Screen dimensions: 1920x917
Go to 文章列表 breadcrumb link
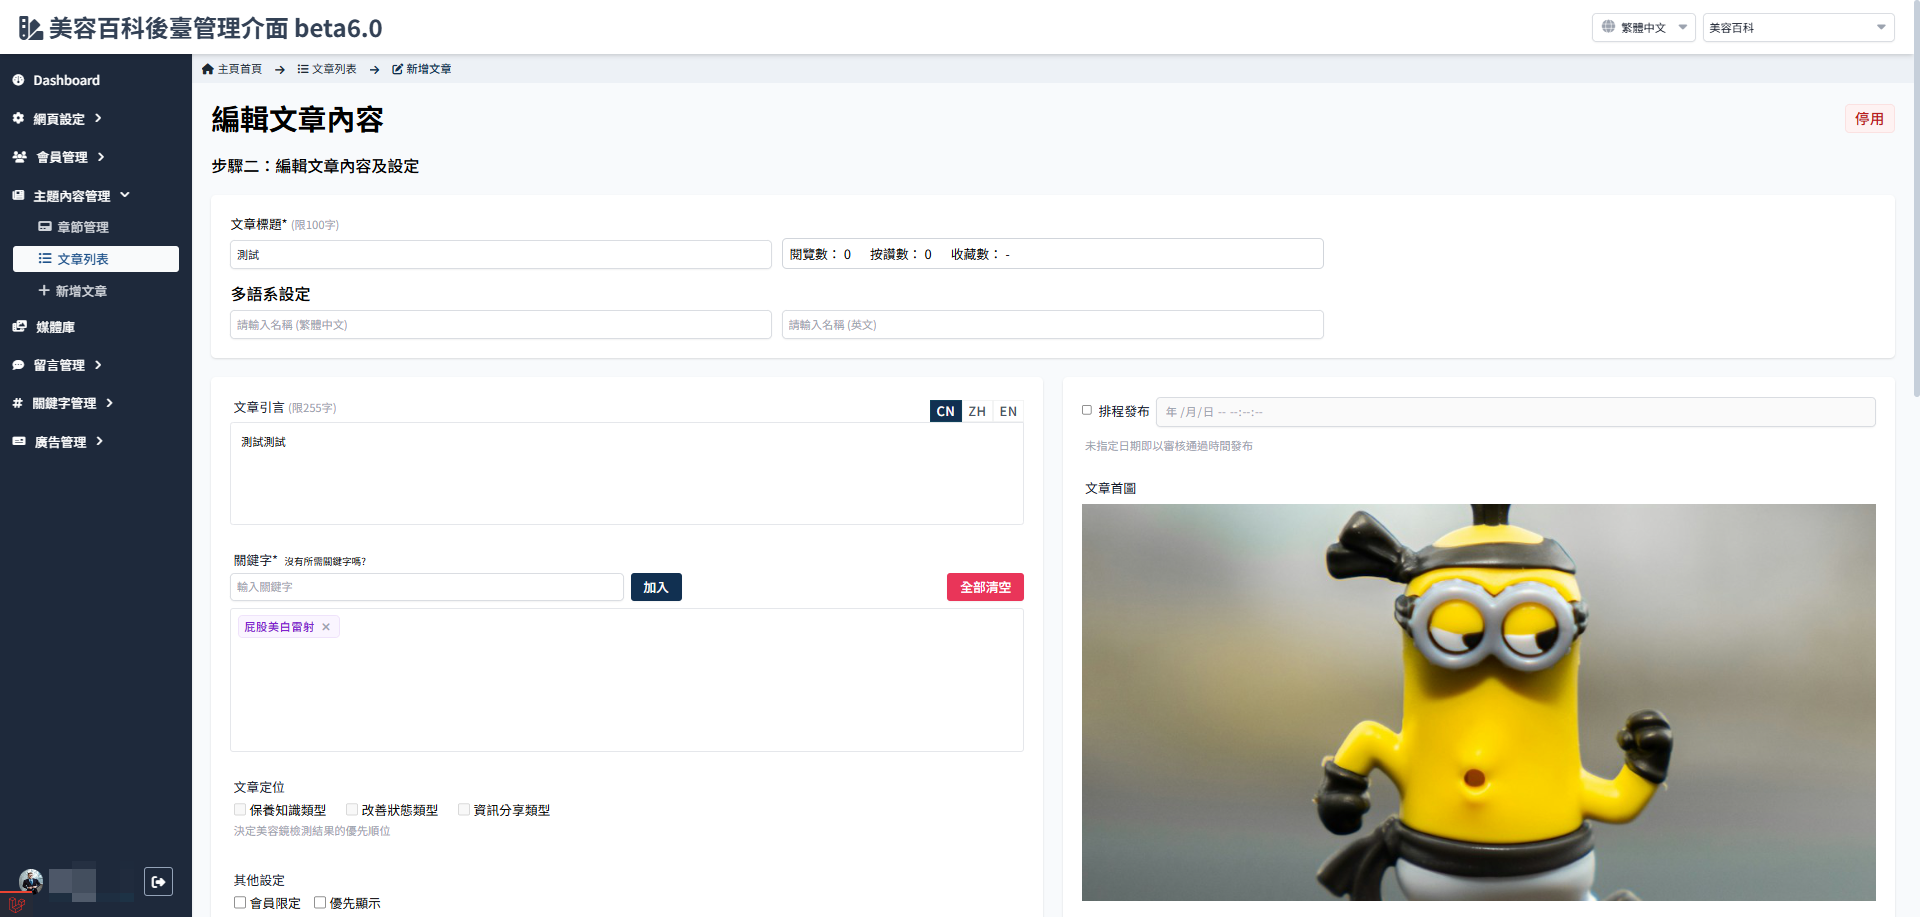[334, 69]
